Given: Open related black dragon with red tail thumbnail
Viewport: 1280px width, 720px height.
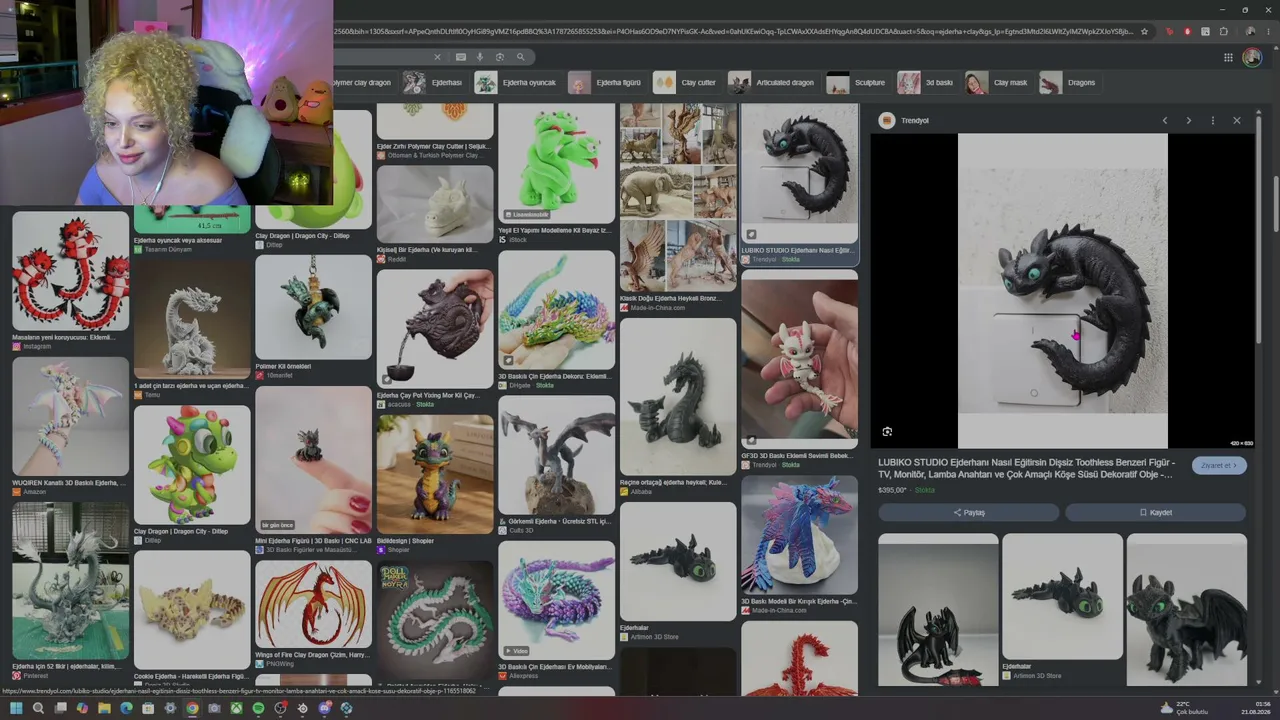Looking at the screenshot, I should click(x=938, y=609).
